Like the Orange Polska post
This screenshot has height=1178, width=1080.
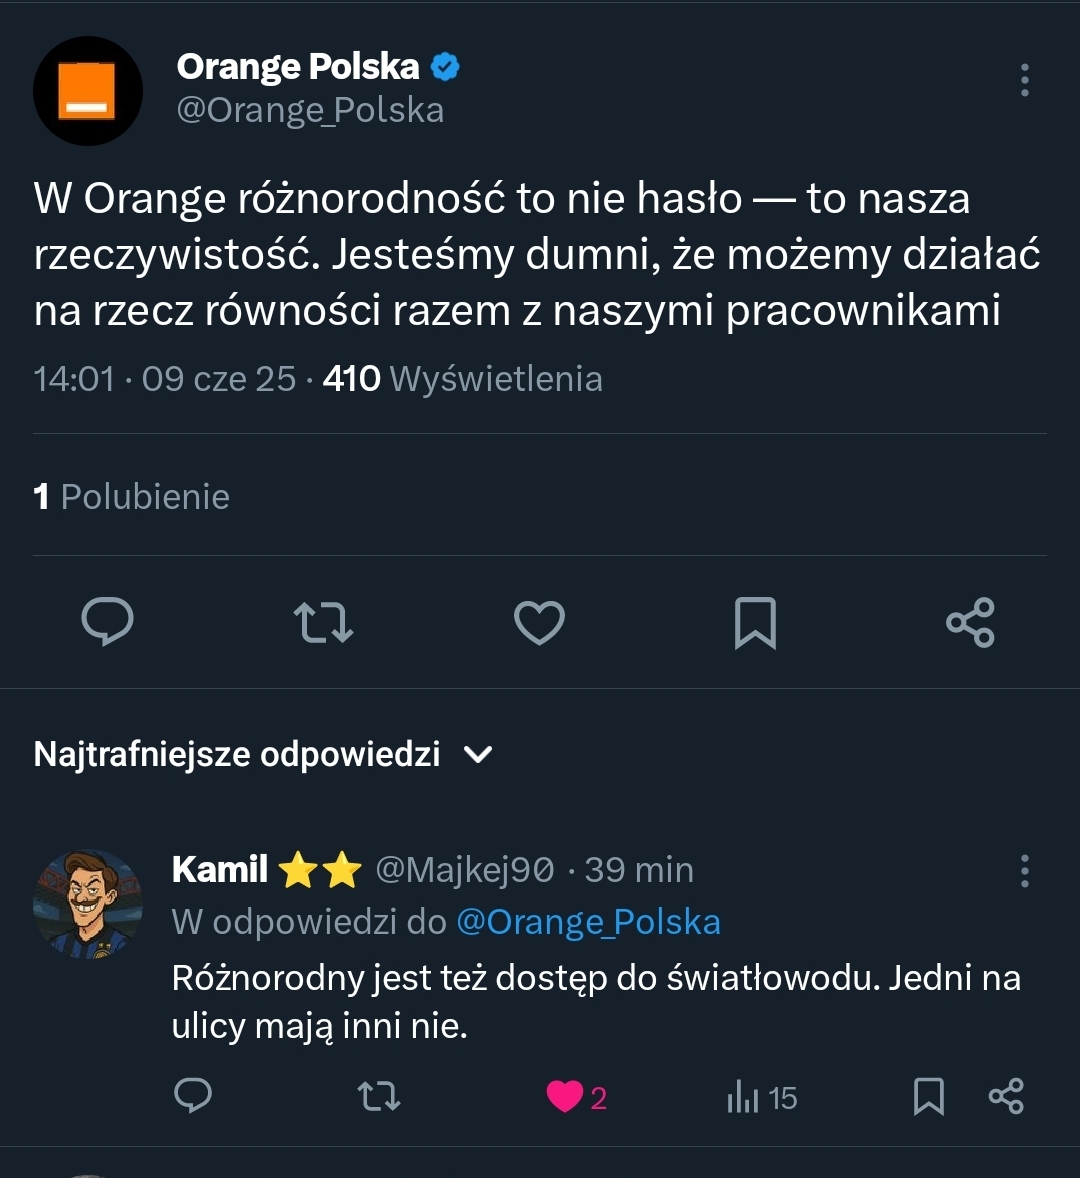(539, 622)
